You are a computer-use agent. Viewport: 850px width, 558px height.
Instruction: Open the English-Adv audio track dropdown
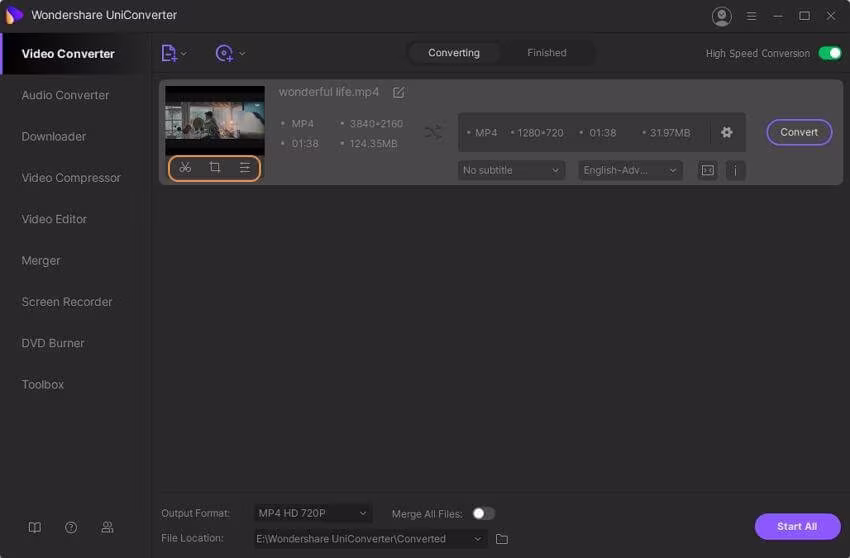tap(630, 170)
